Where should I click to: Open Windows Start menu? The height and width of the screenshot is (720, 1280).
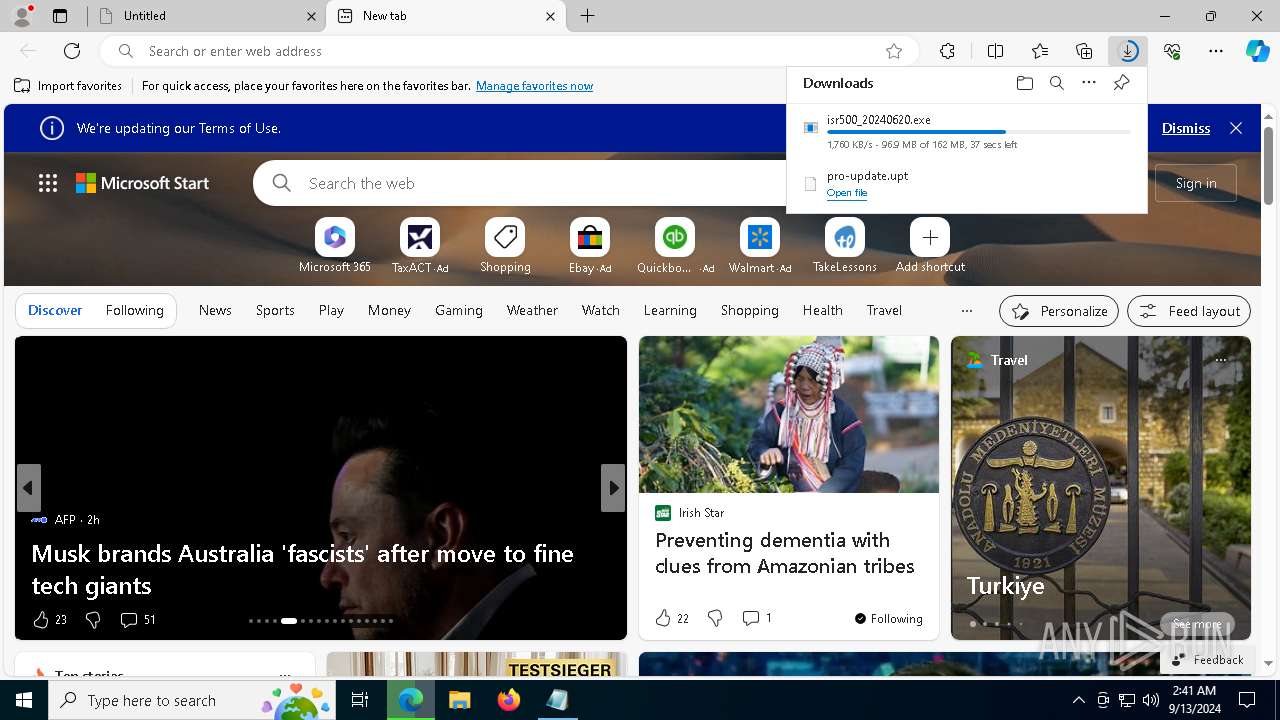click(x=24, y=700)
